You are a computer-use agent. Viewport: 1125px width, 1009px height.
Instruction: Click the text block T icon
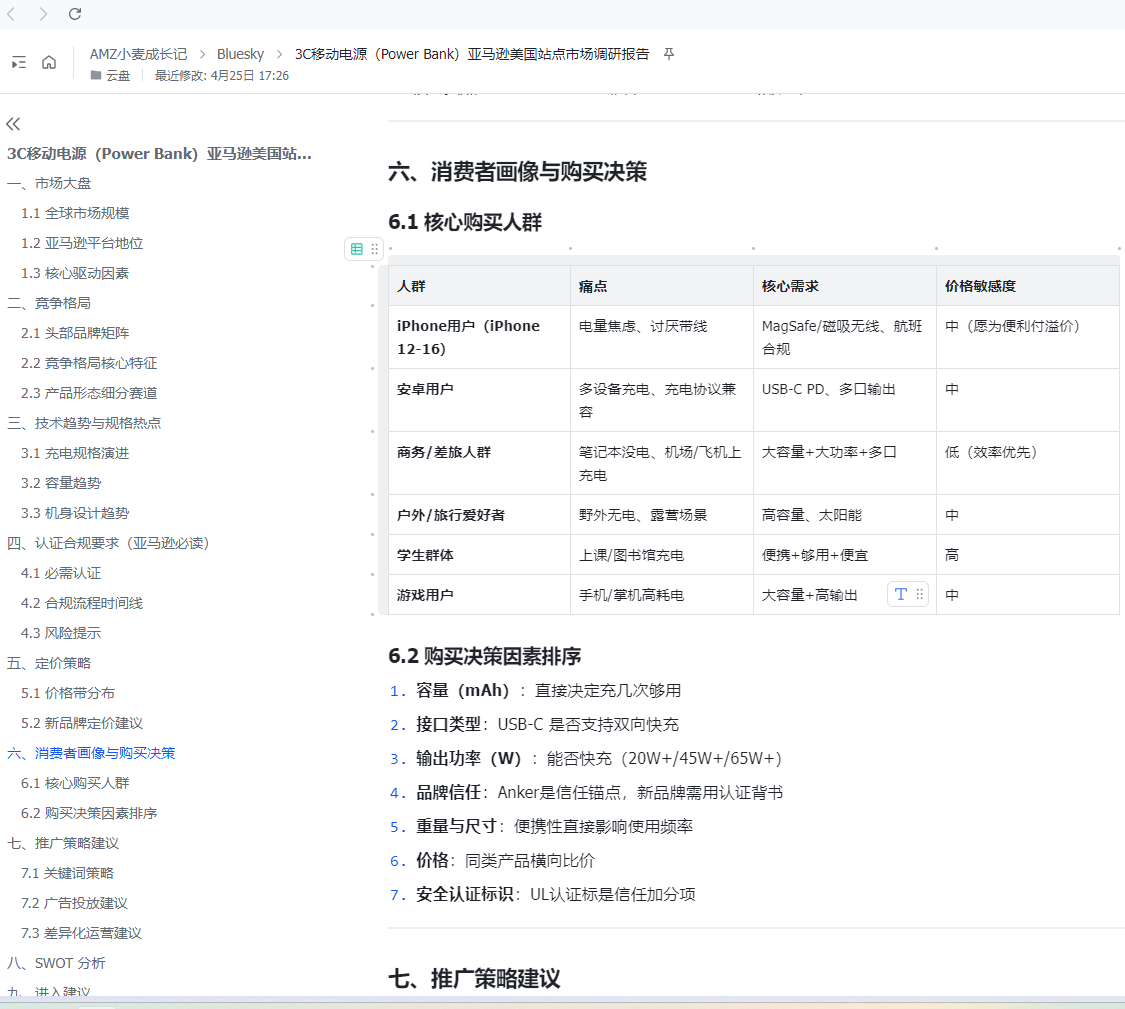point(901,594)
